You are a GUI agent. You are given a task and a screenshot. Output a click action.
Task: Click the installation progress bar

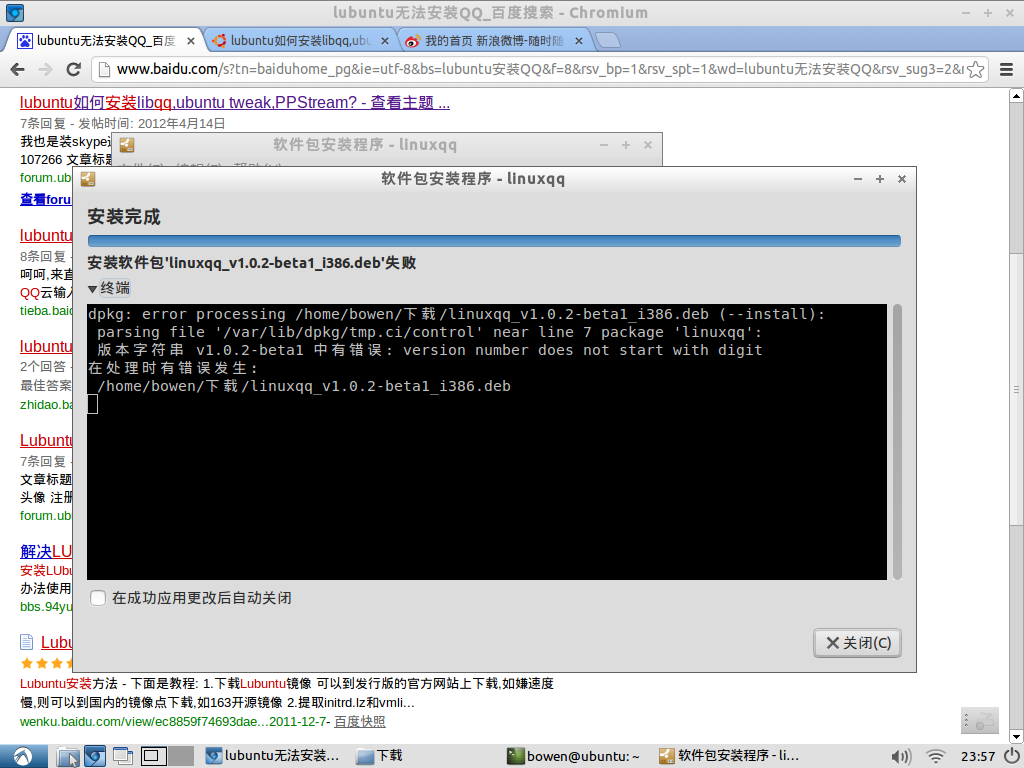point(494,241)
